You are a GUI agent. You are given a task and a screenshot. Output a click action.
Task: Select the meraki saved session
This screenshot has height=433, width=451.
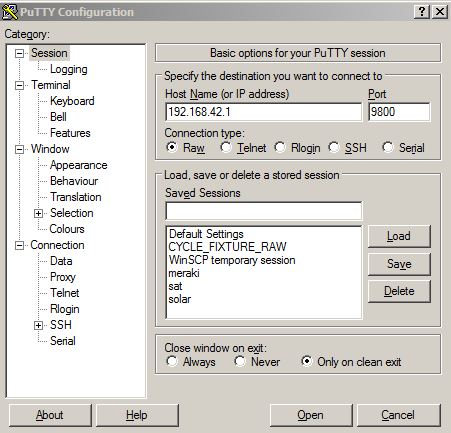pos(184,273)
